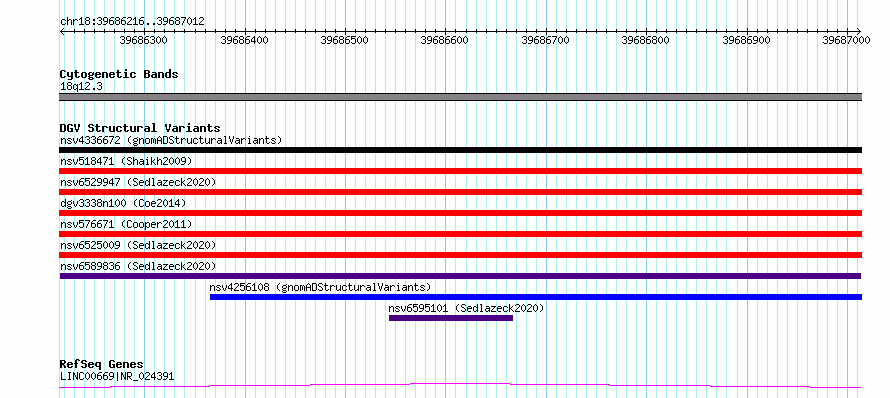Click the blue nsv4256108 variant bar
The width and height of the screenshot is (890, 398).
click(536, 297)
